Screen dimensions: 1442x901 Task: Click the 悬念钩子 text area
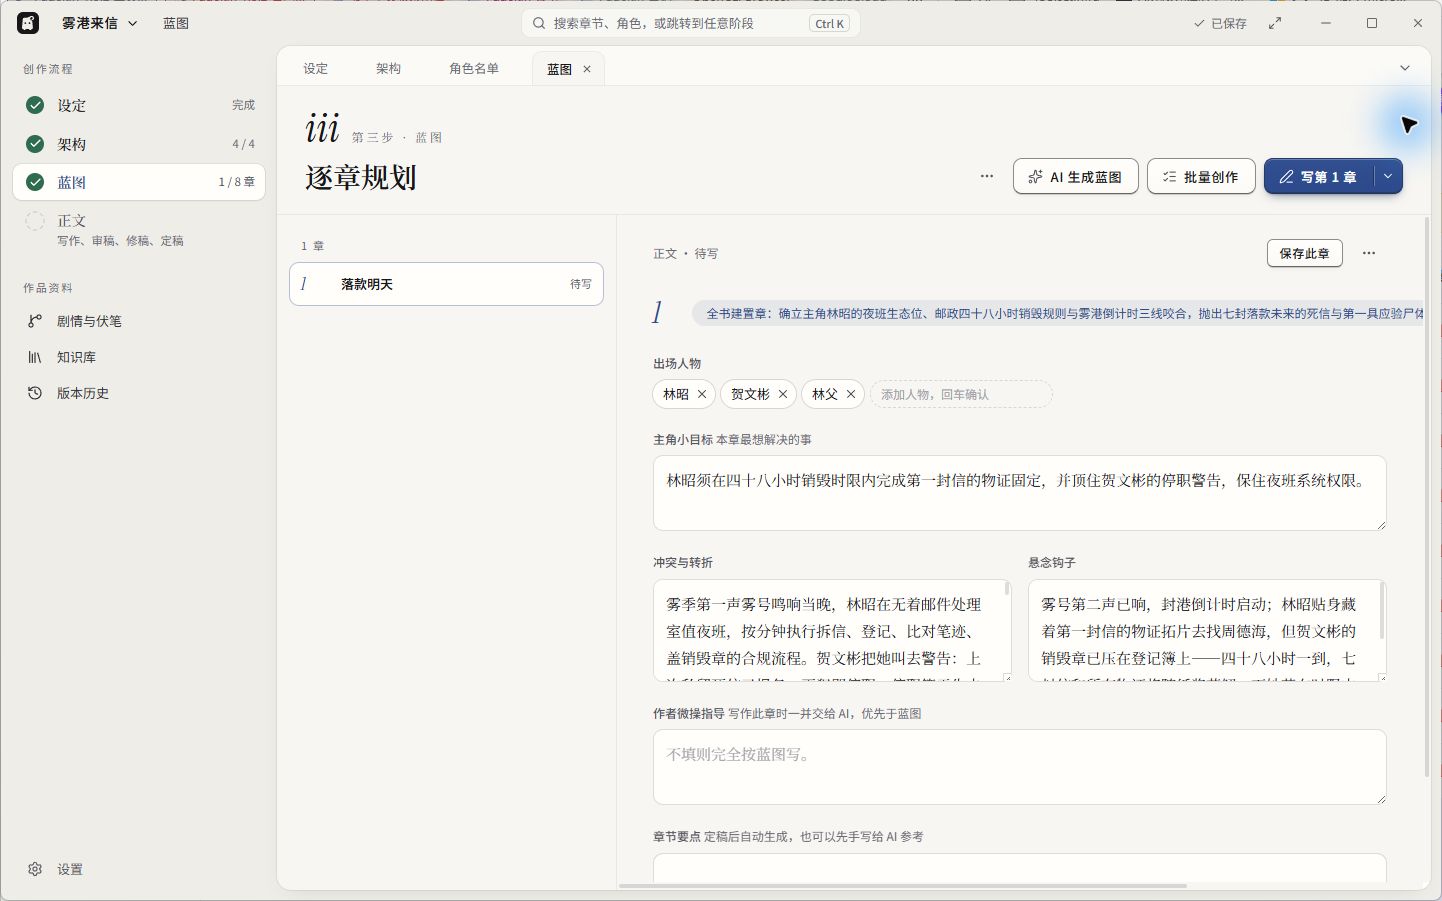click(x=1207, y=630)
